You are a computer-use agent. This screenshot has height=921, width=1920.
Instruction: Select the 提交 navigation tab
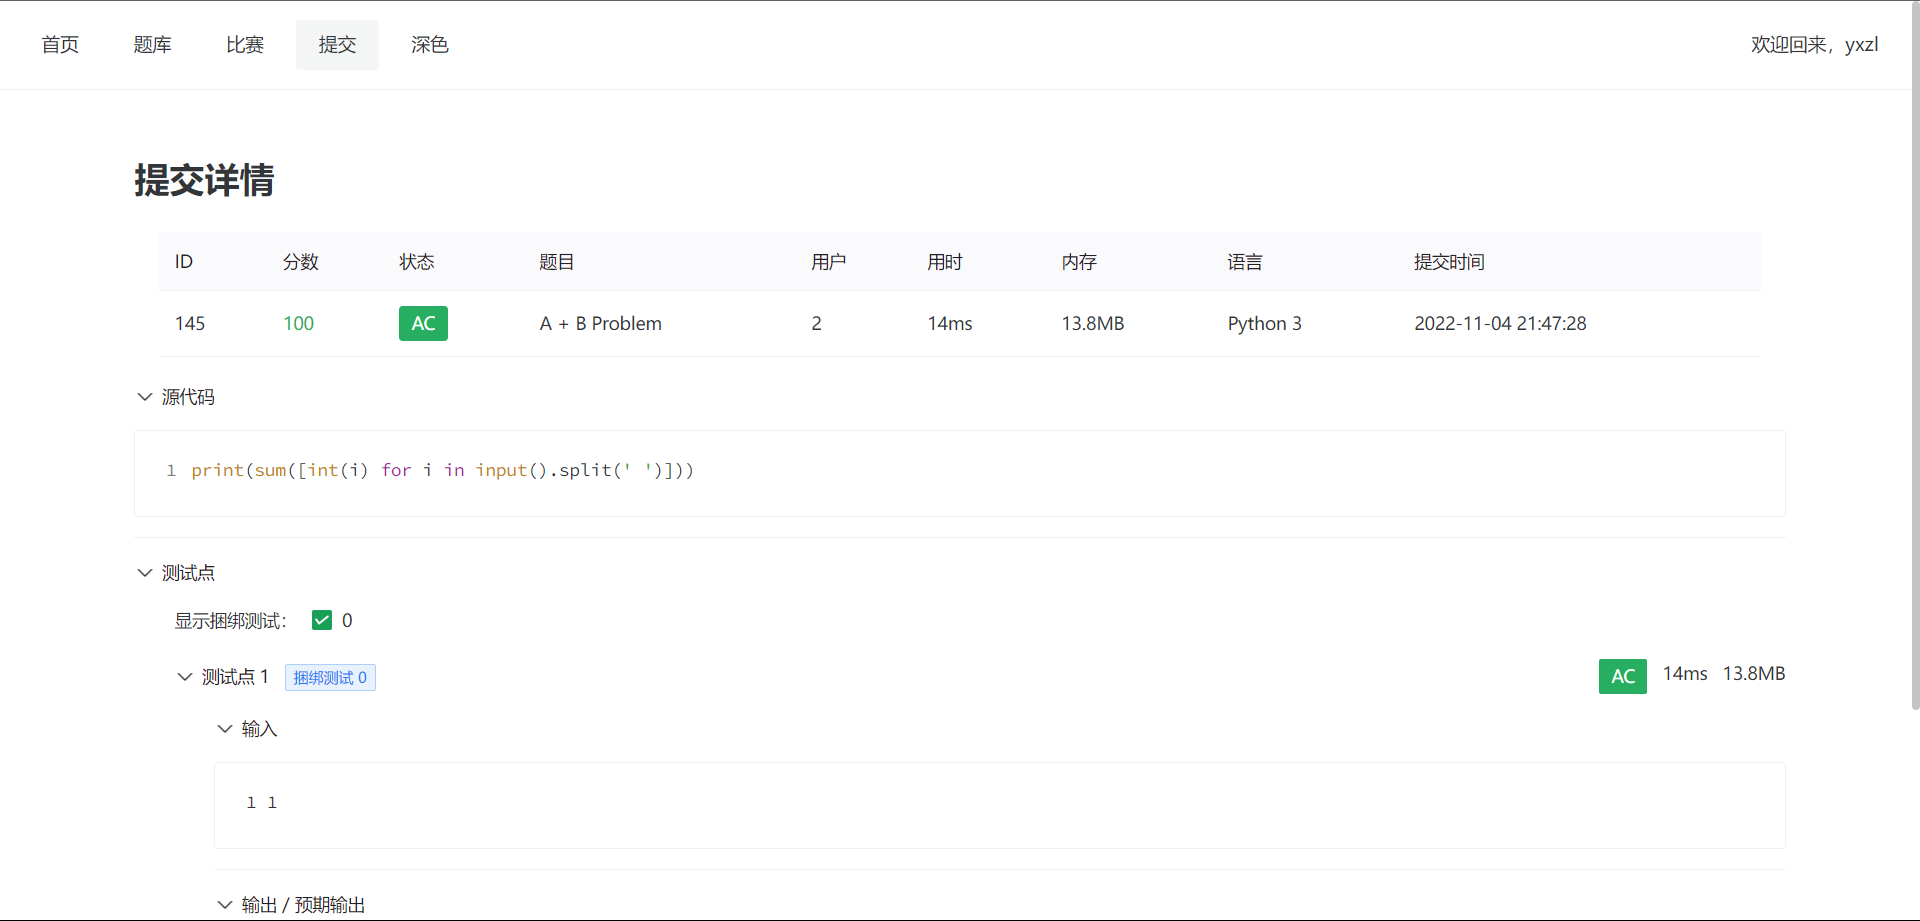pos(337,45)
